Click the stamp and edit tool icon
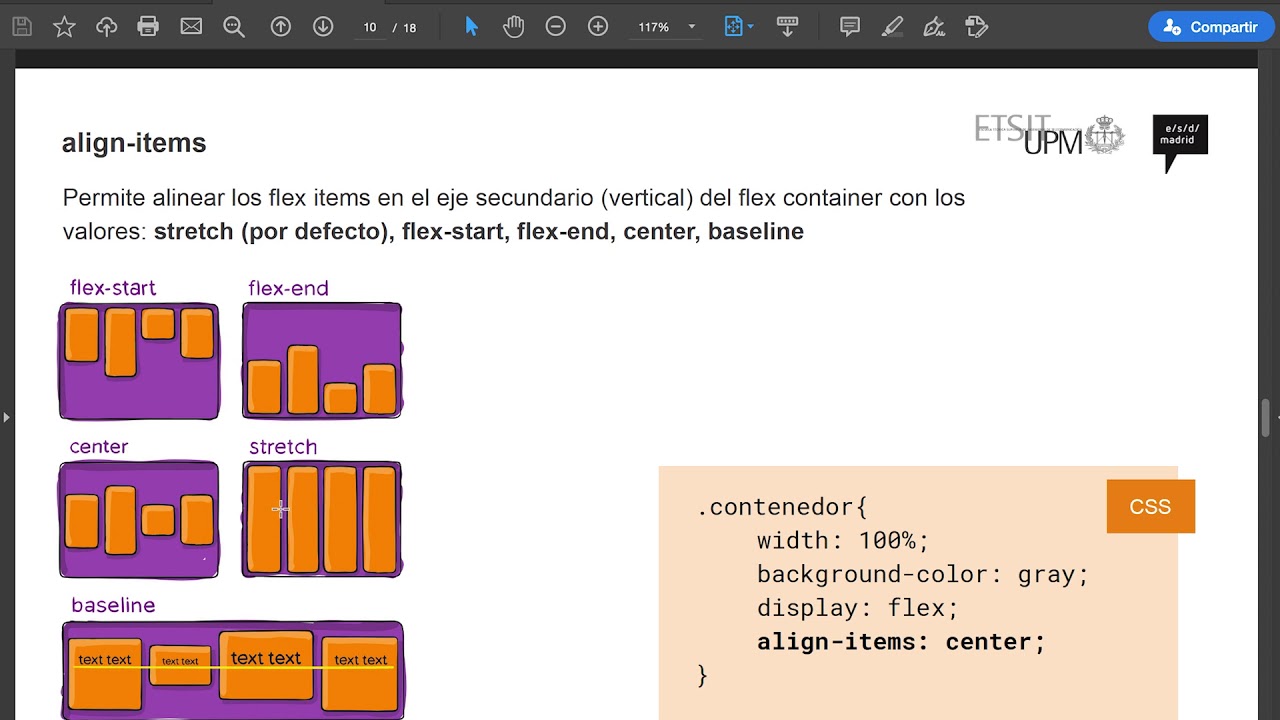This screenshot has width=1280, height=720. [x=977, y=27]
